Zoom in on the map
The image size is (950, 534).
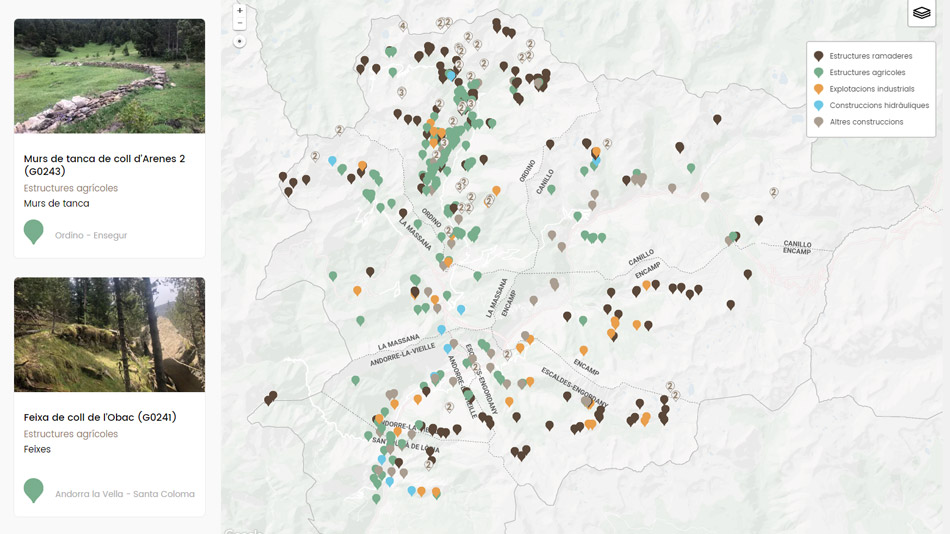click(239, 10)
